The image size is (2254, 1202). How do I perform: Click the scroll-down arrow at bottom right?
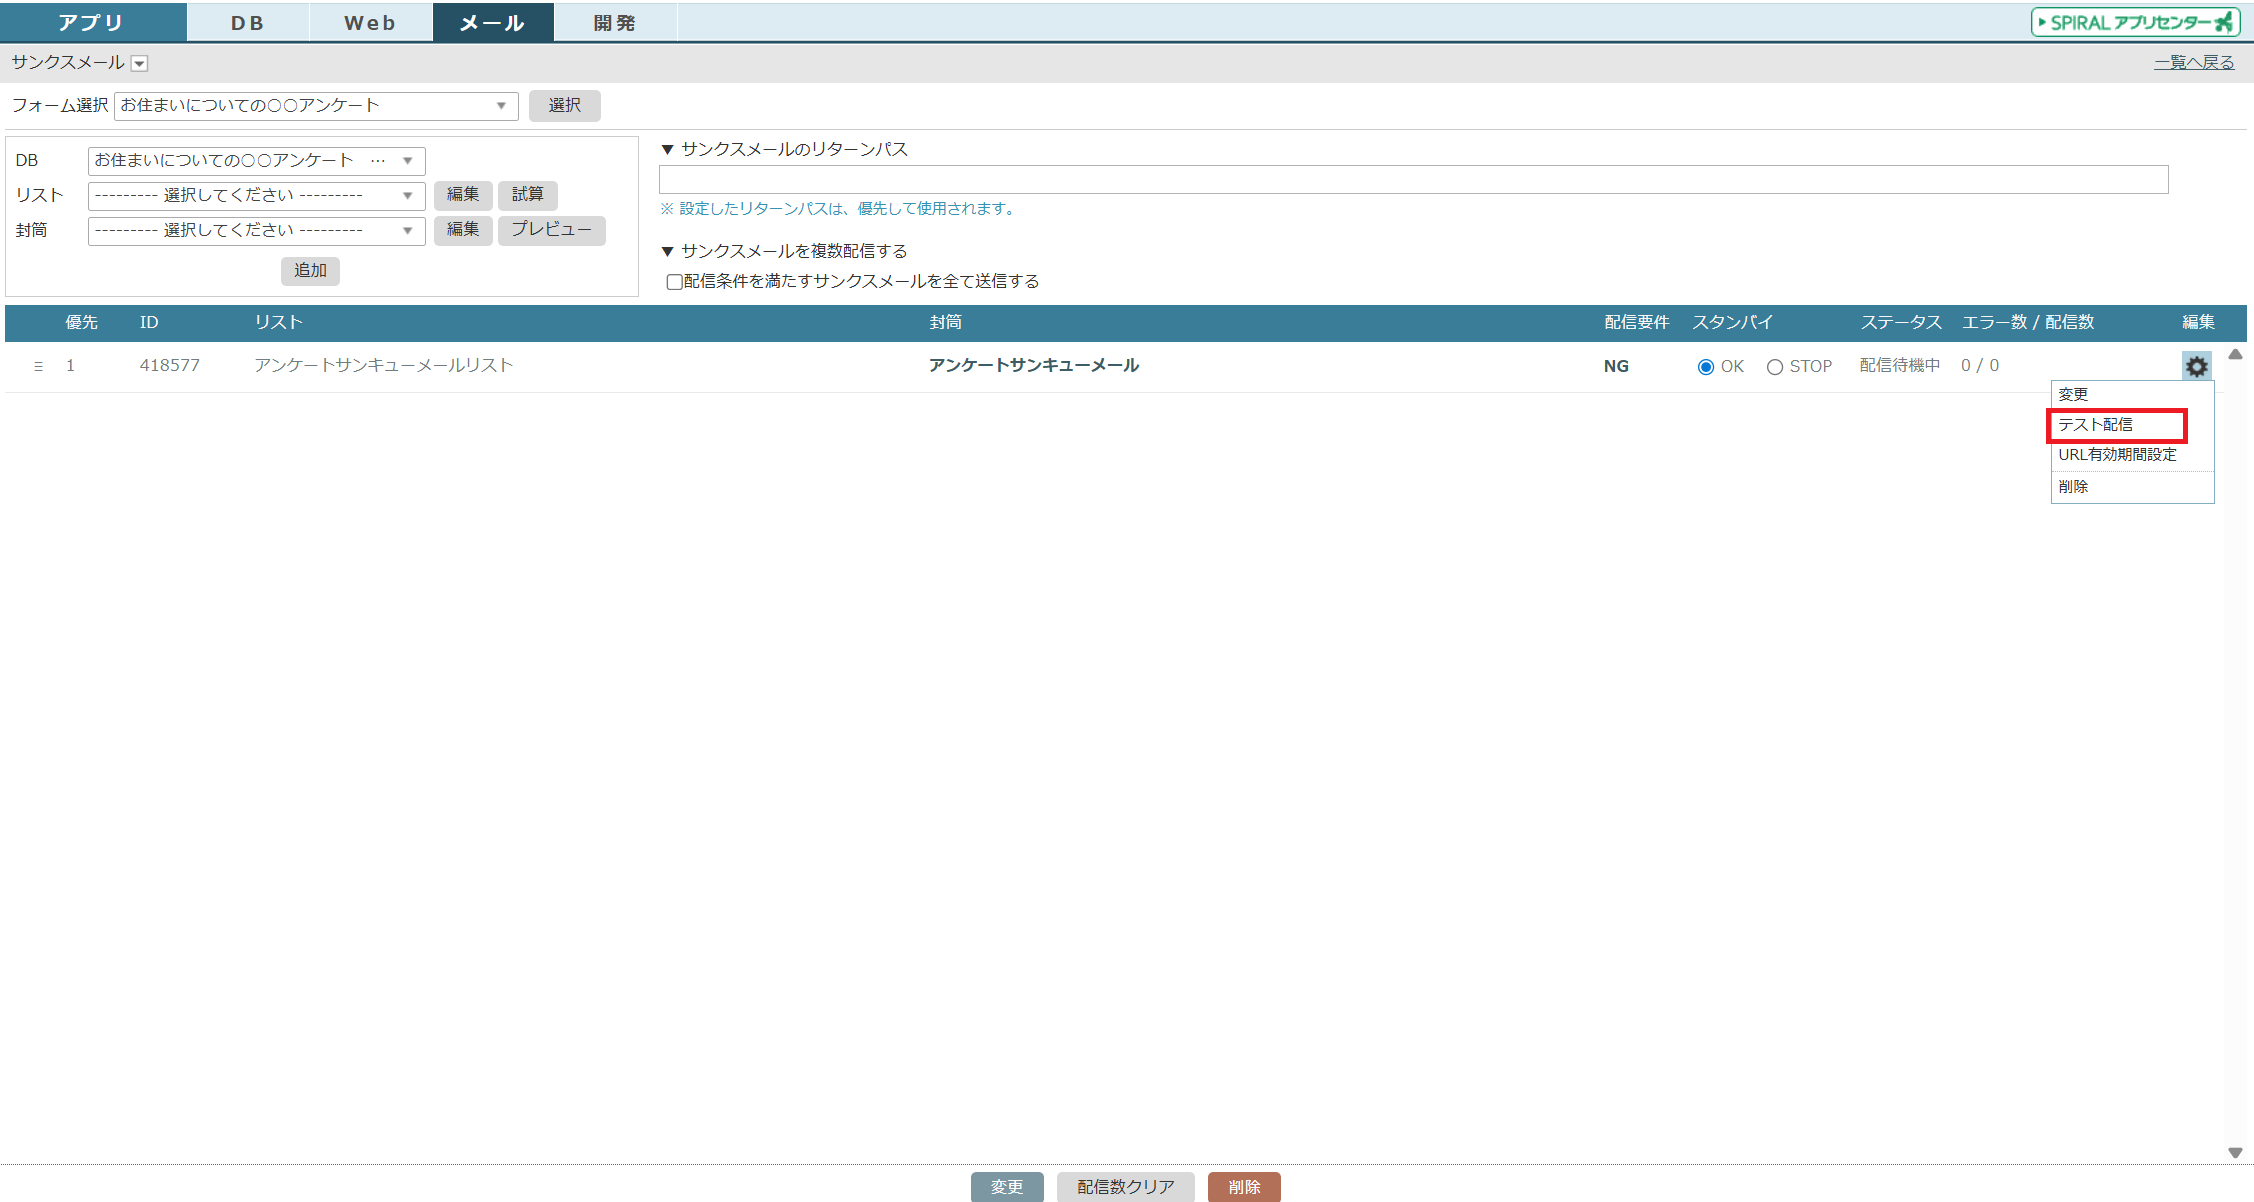(2235, 1153)
